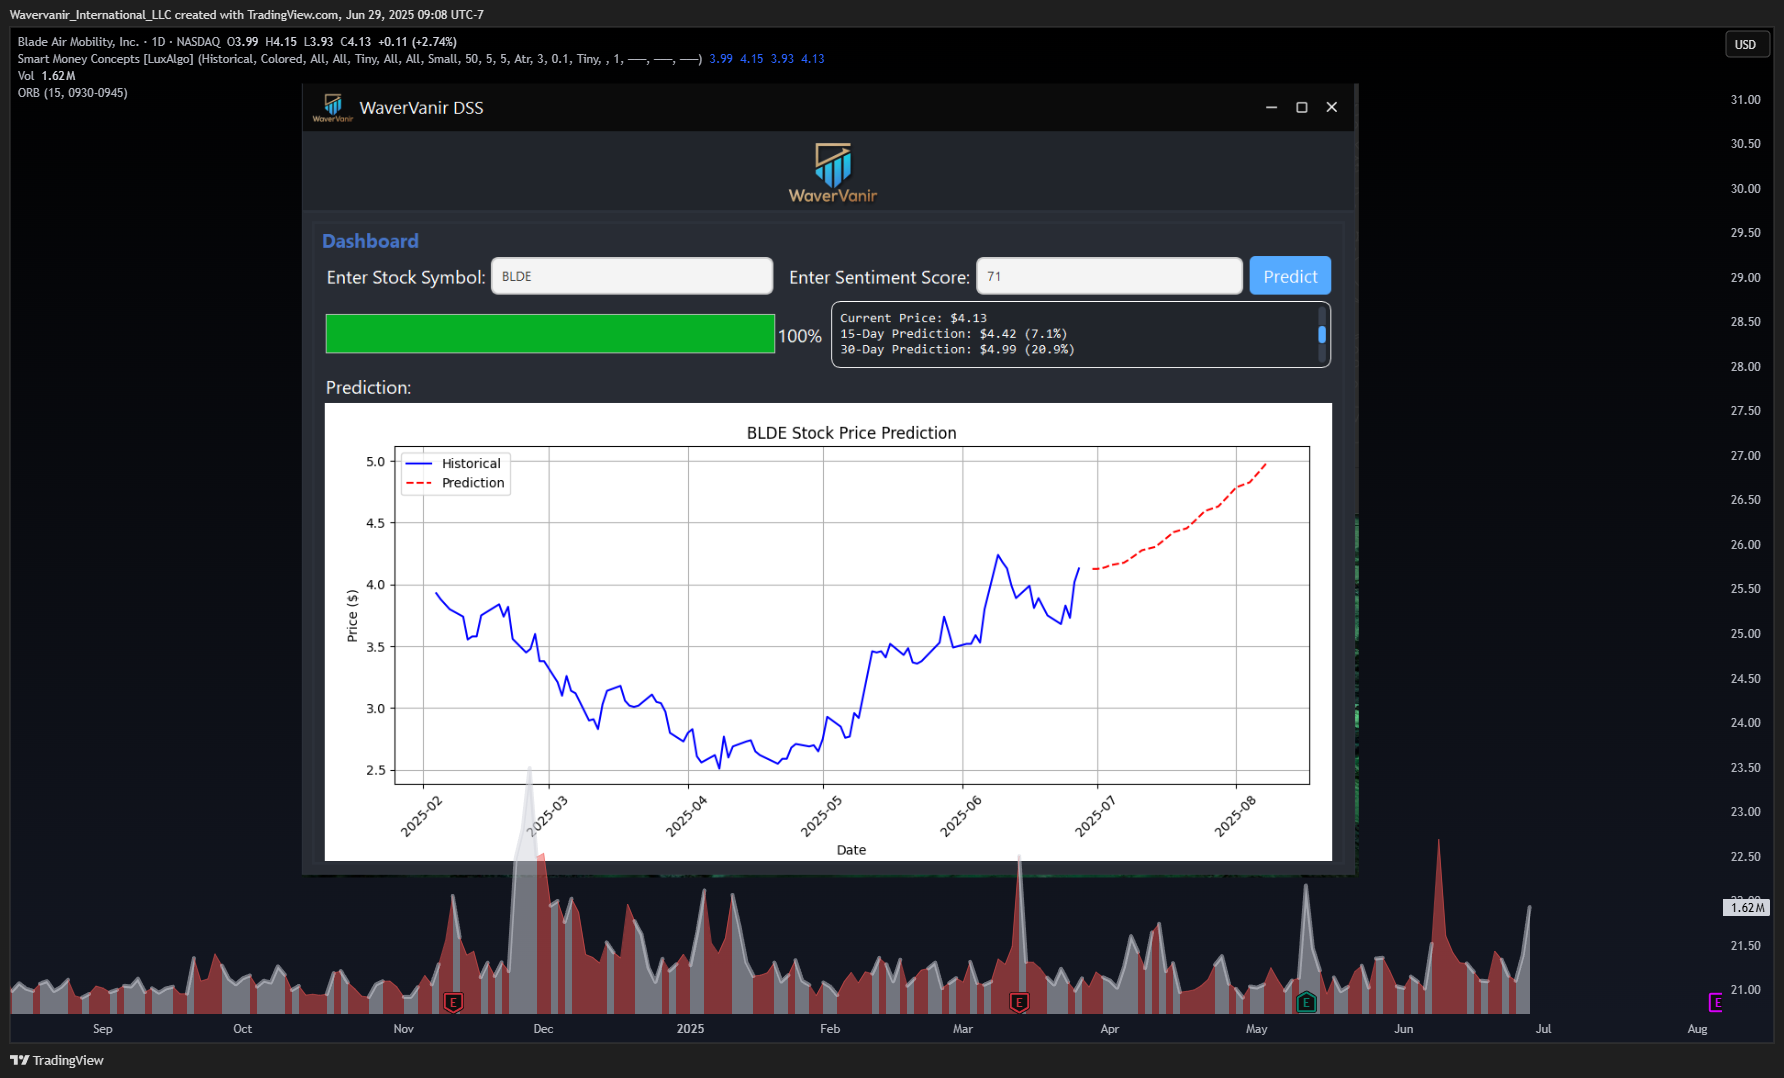Screen dimensions: 1784x1078
Task: Click the Prediction legend entry in the chart
Action: pos(455,482)
